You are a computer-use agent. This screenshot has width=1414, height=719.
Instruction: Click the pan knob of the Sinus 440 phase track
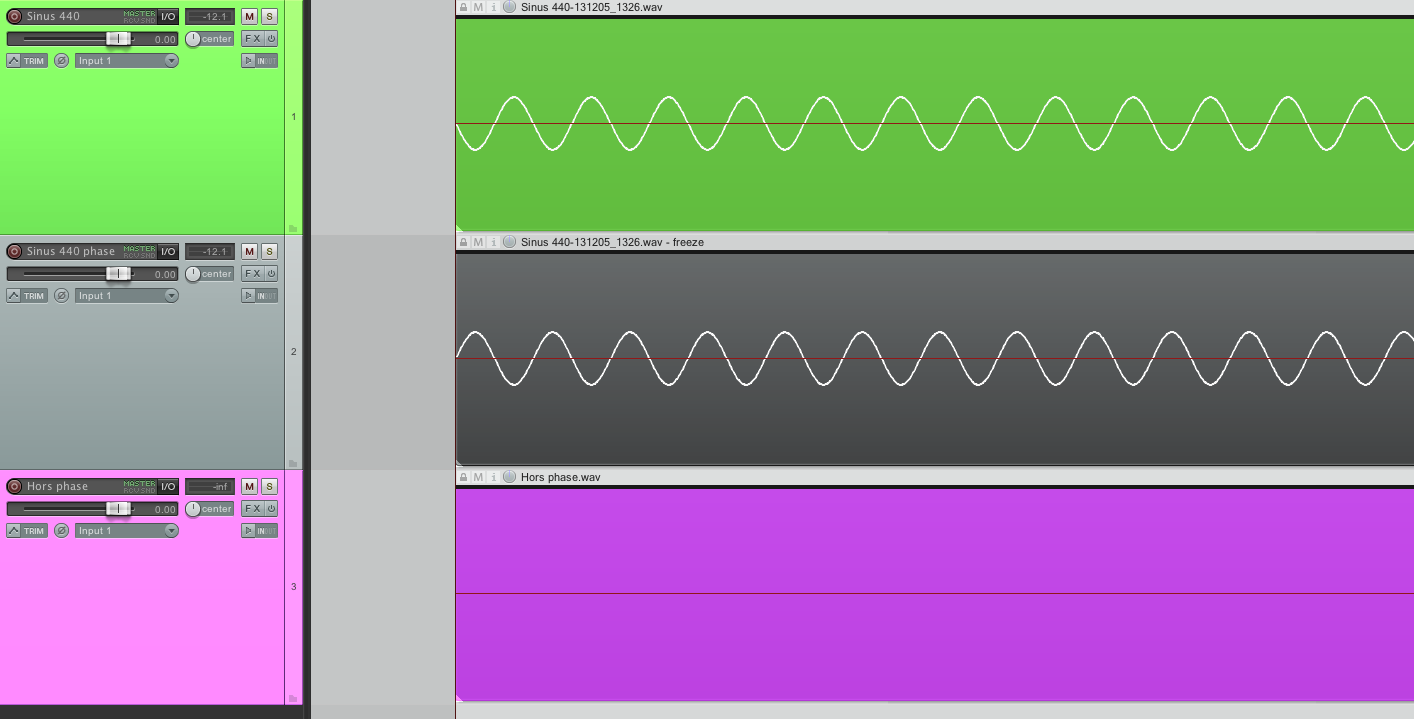coord(193,273)
